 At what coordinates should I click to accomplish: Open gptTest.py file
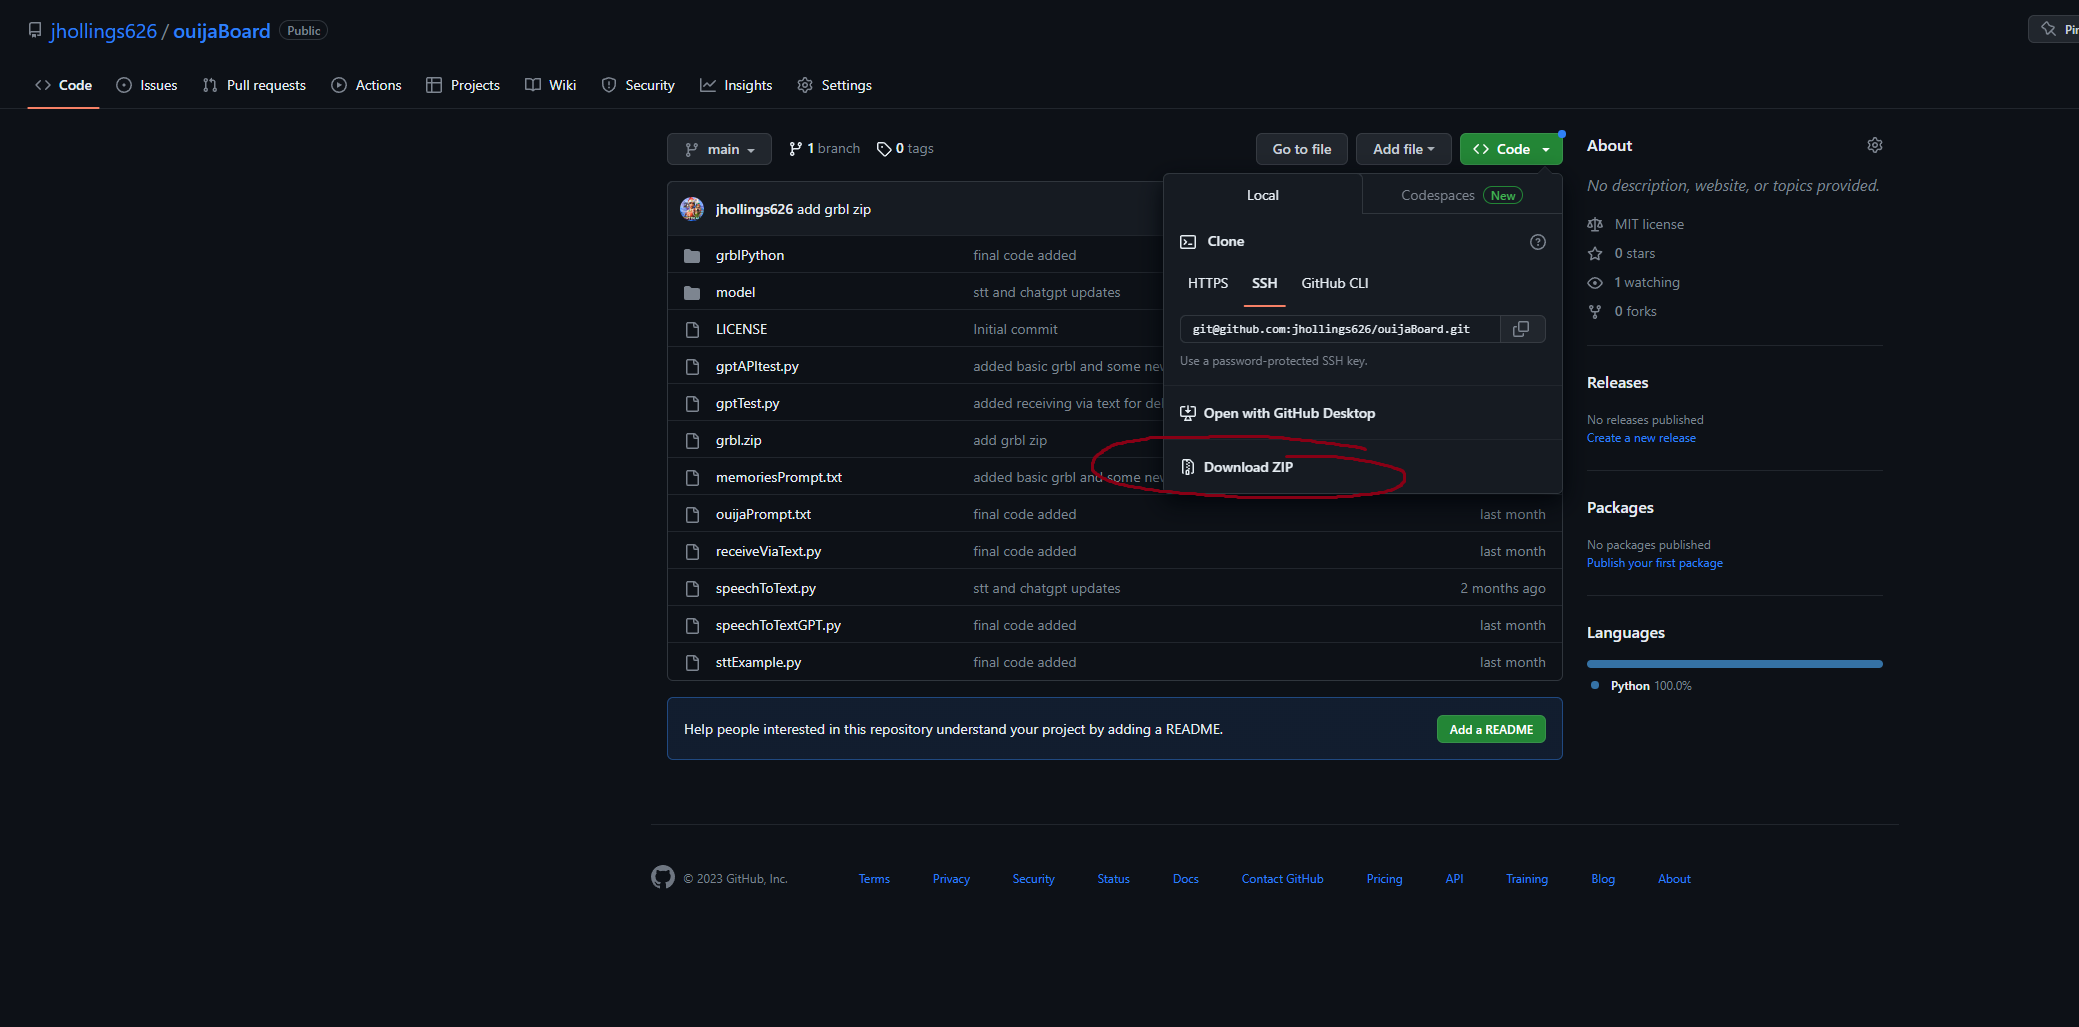point(747,403)
